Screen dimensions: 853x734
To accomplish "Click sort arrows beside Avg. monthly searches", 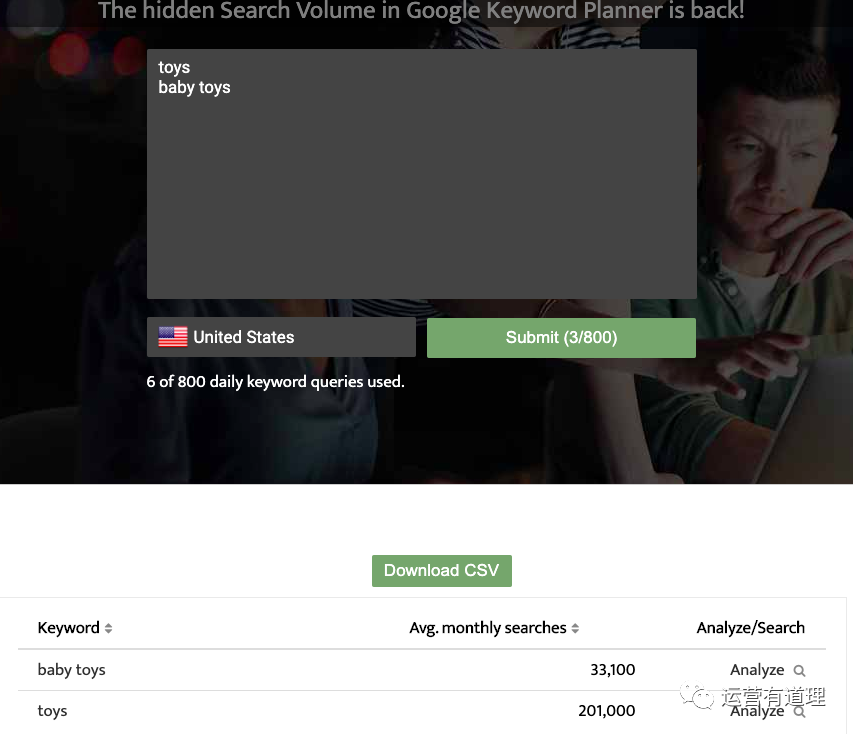I will coord(575,628).
